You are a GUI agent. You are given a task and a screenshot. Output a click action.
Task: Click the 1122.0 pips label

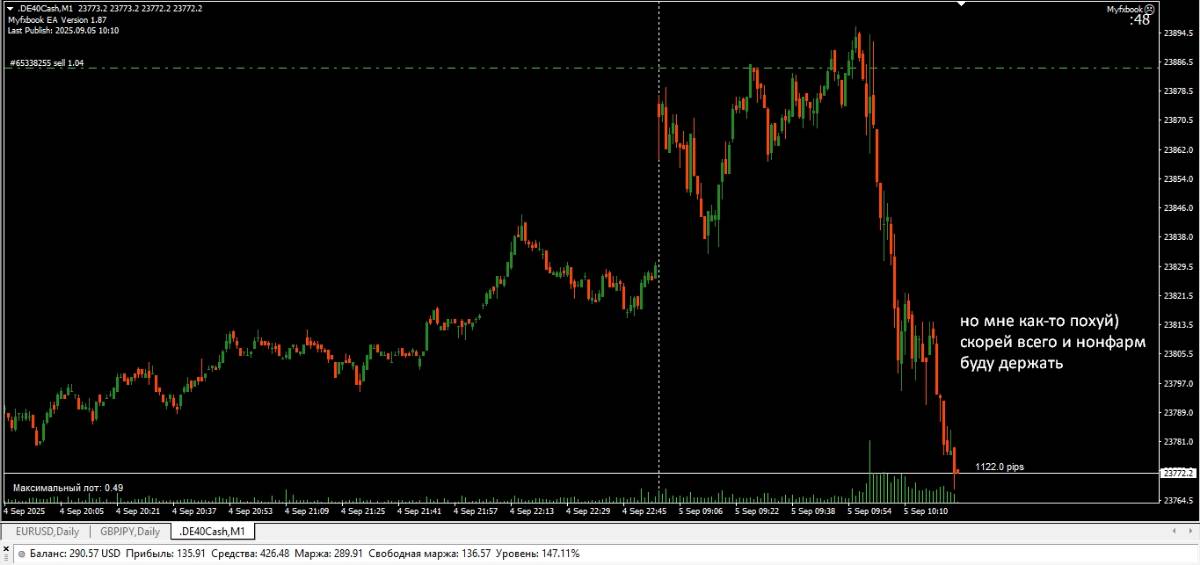[999, 467]
